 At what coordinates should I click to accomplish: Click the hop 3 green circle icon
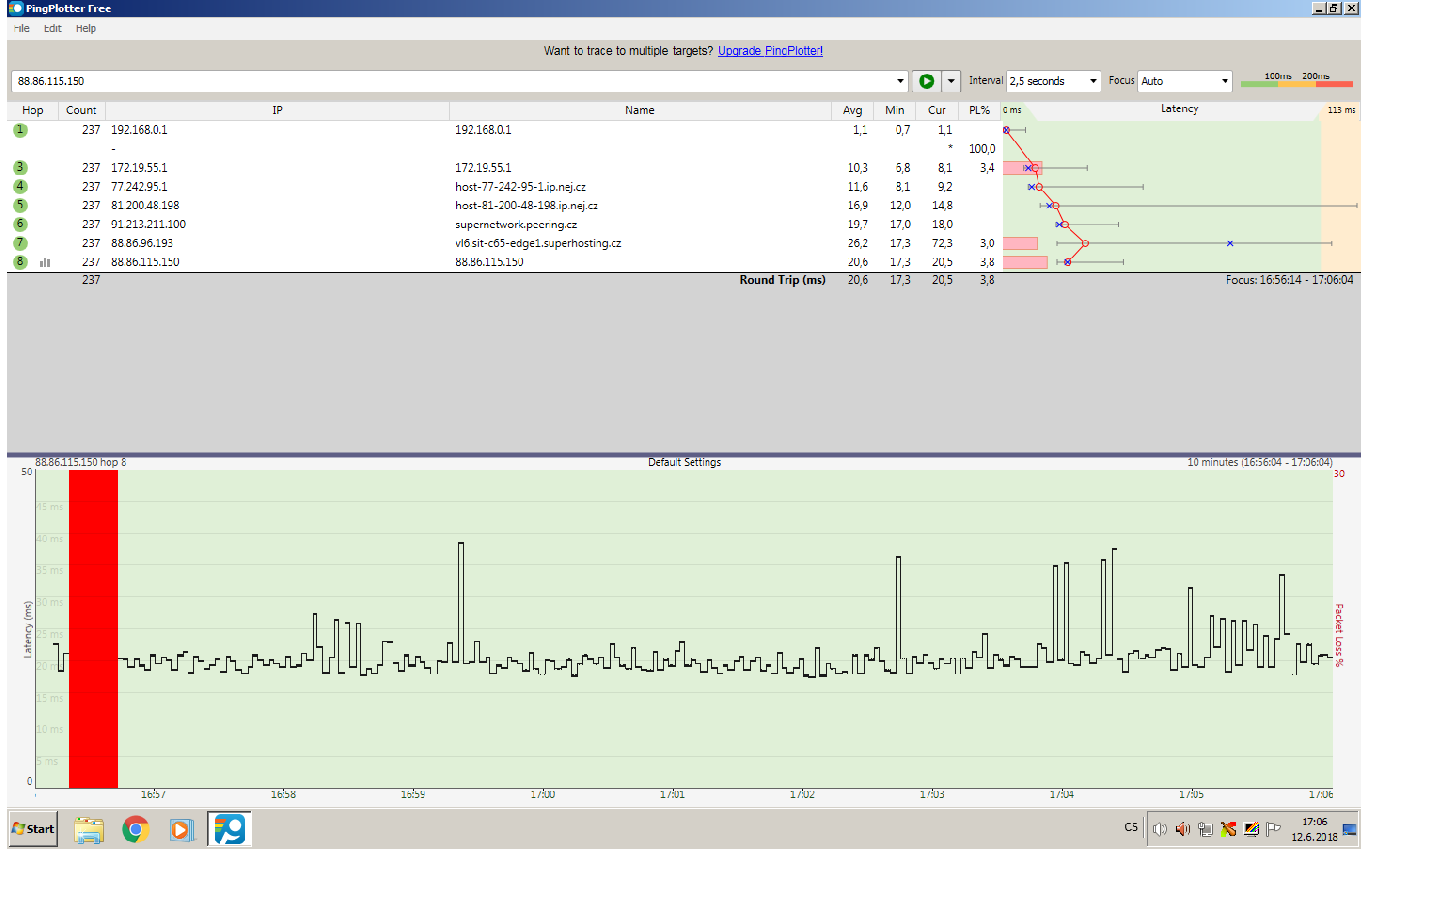[x=20, y=168]
